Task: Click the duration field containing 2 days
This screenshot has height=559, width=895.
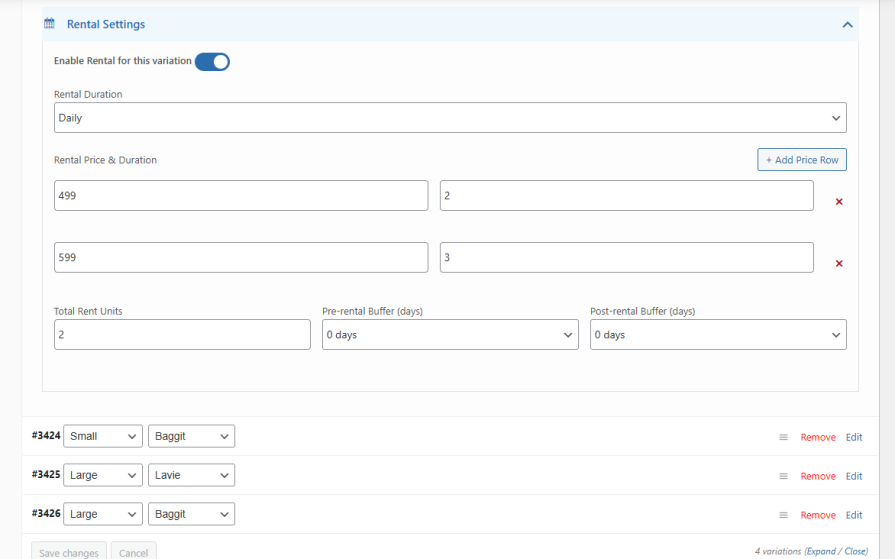Action: coord(627,195)
